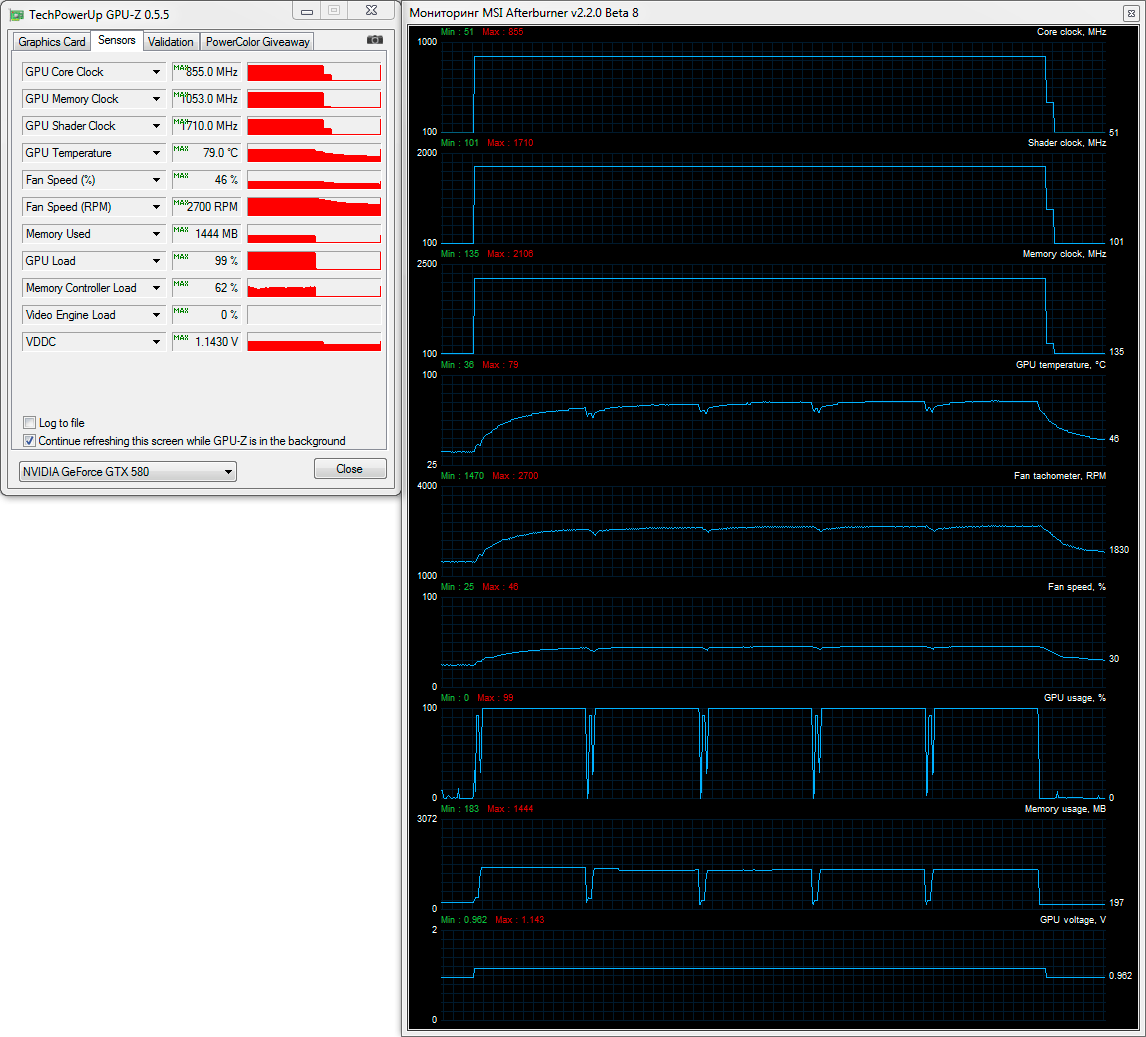Viewport: 1146px width, 1037px height.
Task: Click the VDDC red history graph
Action: tap(314, 342)
